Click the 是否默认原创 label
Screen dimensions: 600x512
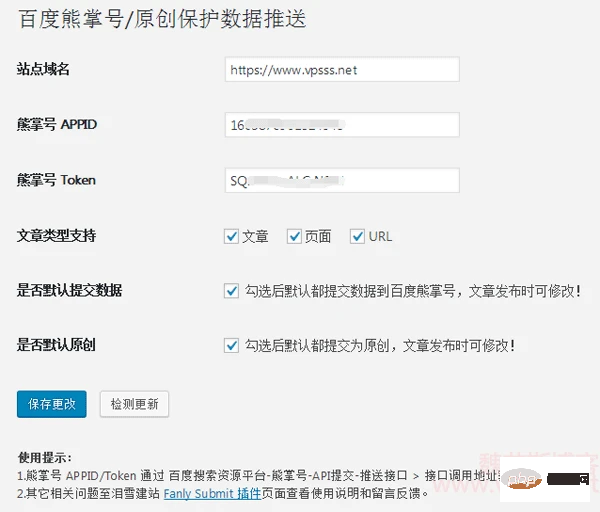click(x=56, y=345)
